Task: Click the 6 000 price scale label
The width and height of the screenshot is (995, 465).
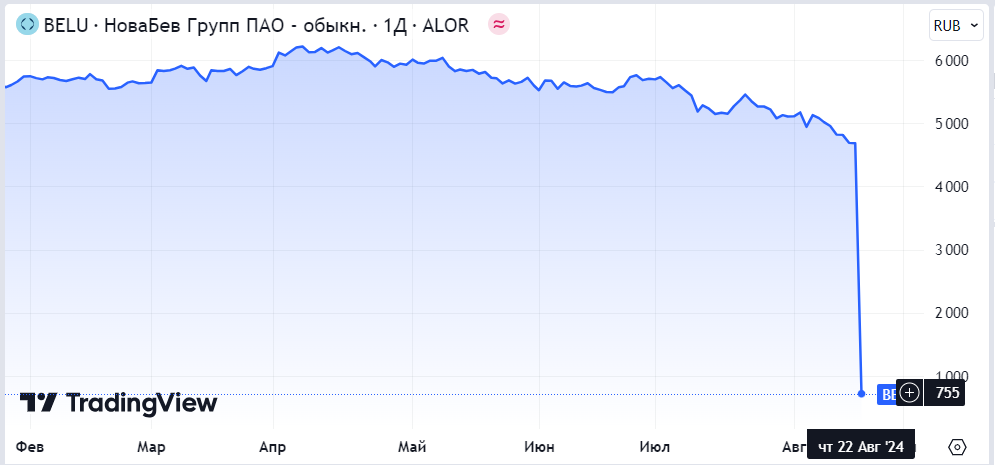Action: click(x=953, y=61)
